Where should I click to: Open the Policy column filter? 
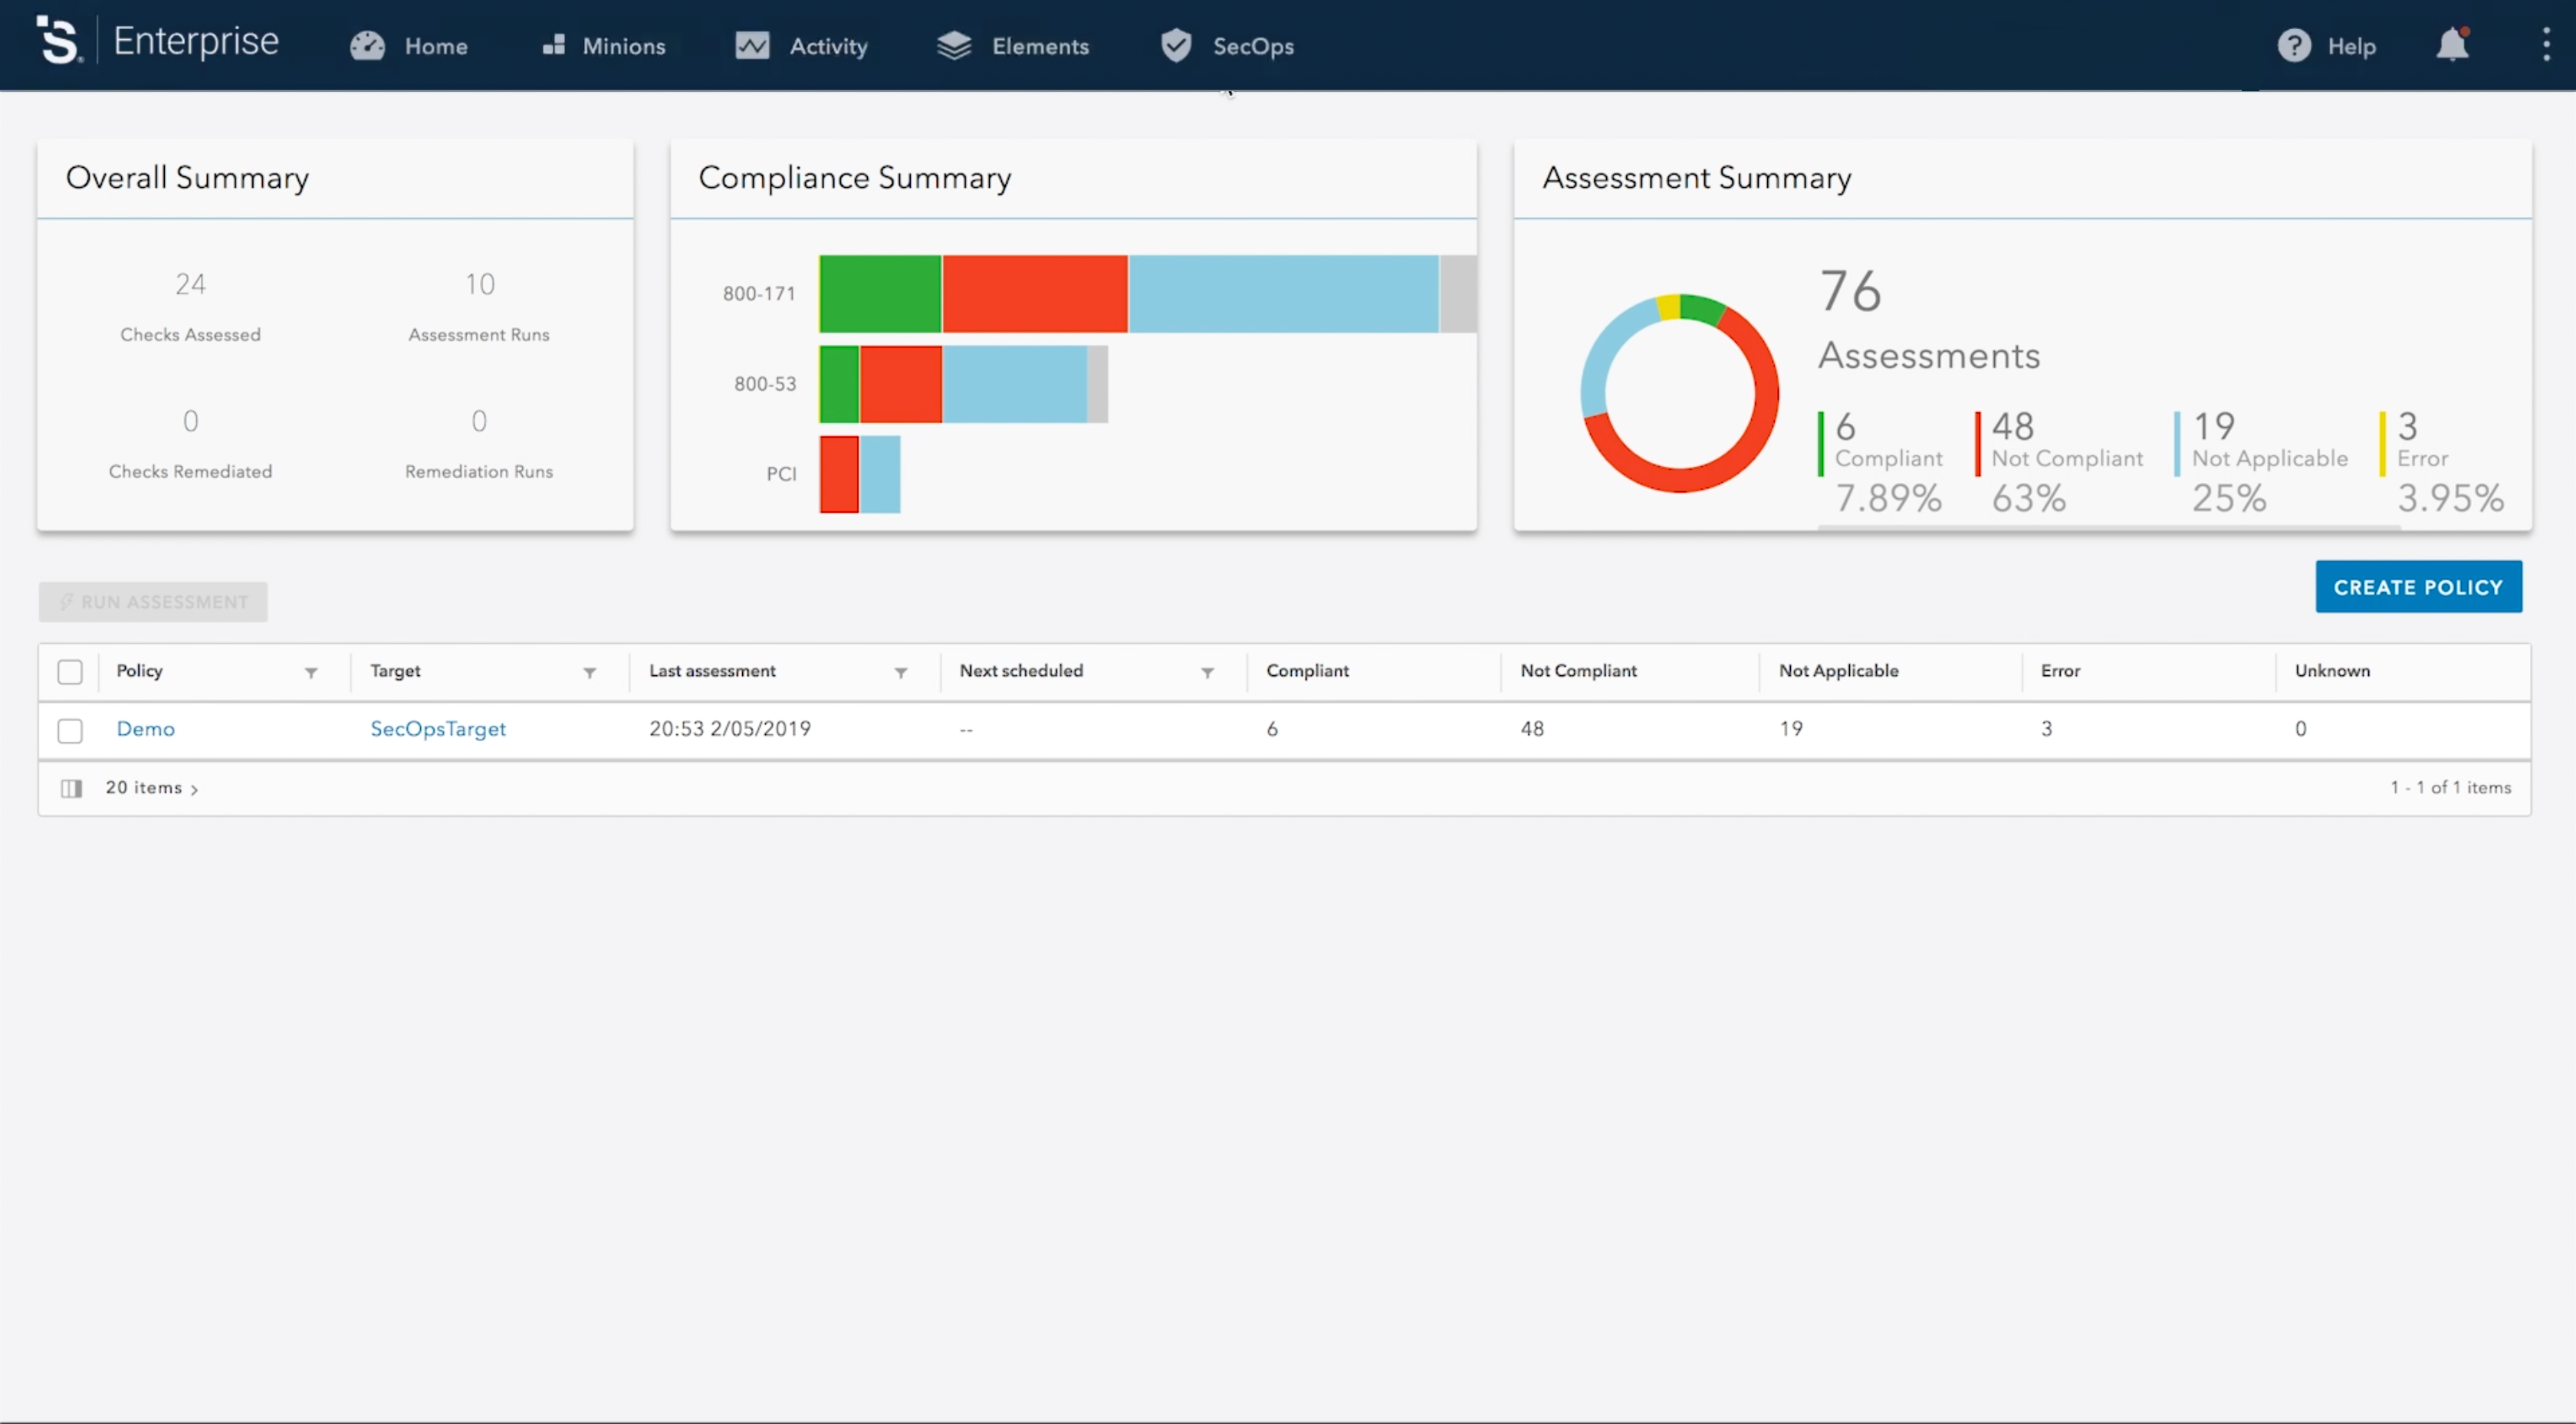(311, 673)
